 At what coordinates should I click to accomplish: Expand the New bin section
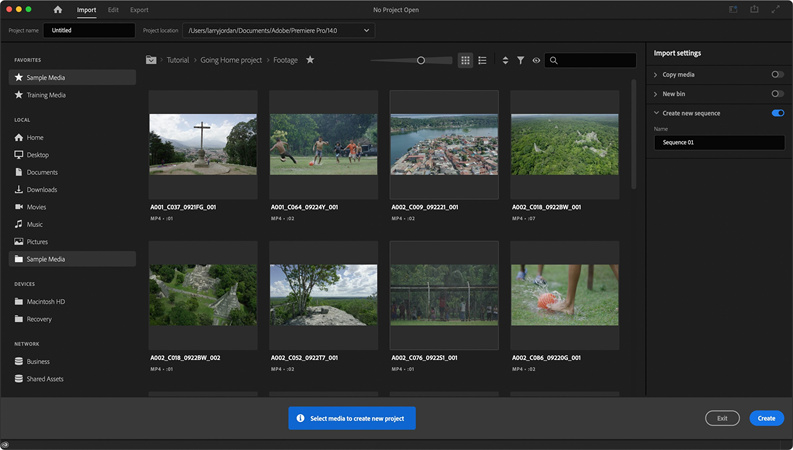point(655,94)
